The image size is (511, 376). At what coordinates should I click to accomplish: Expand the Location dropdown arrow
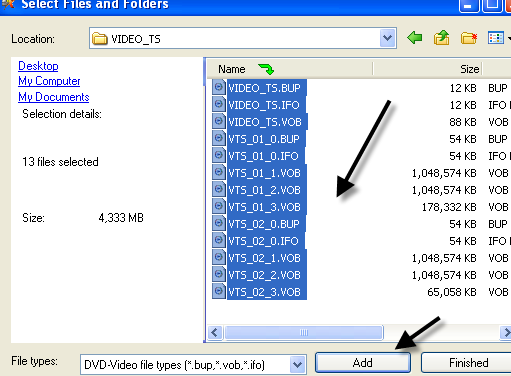click(387, 38)
